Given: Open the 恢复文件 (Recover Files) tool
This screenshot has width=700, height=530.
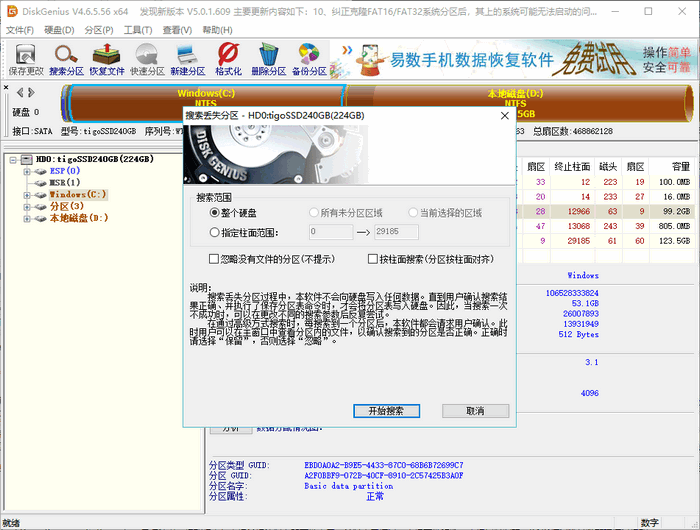Looking at the screenshot, I should 107,59.
